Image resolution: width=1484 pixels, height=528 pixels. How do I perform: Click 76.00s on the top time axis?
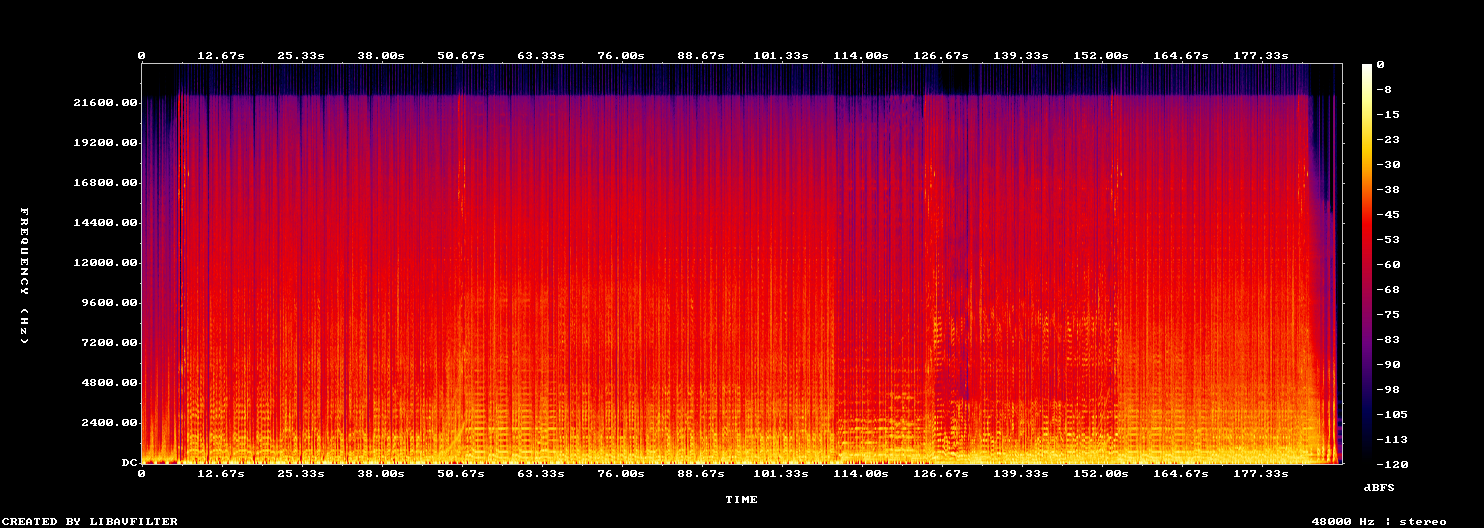click(x=621, y=55)
